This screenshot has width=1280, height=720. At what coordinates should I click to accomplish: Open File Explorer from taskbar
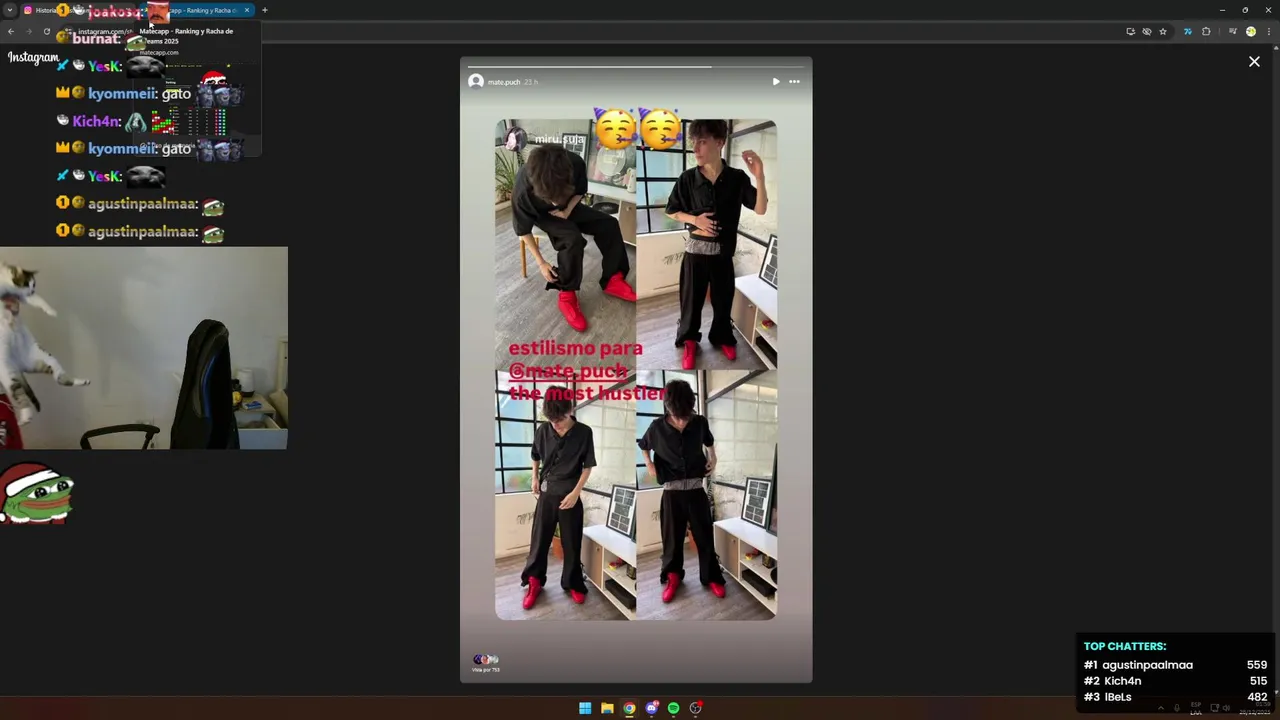(607, 708)
